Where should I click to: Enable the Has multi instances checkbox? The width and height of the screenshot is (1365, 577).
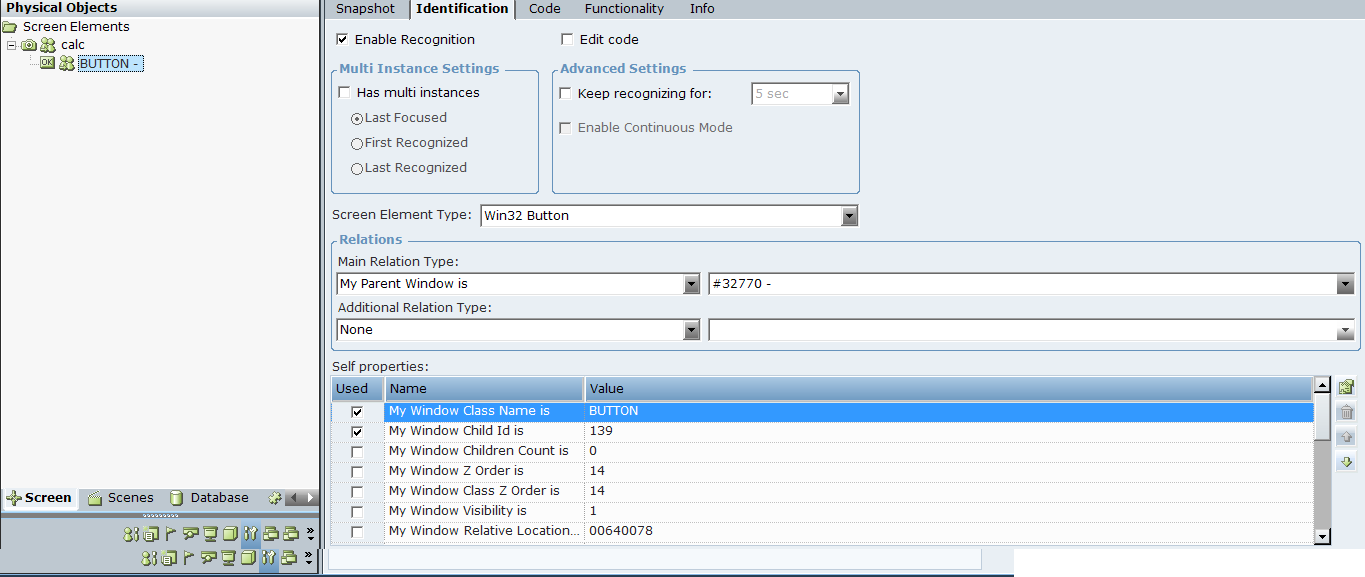[345, 93]
